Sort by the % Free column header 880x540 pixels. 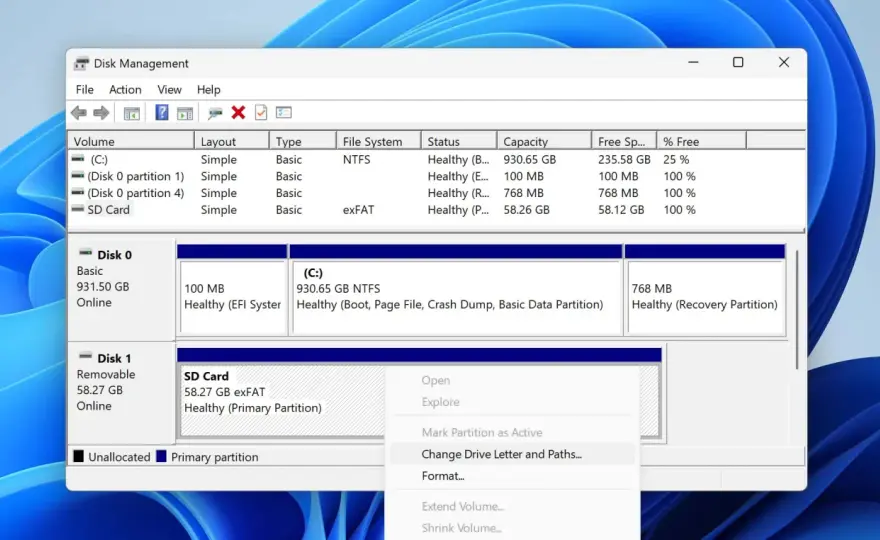click(702, 141)
